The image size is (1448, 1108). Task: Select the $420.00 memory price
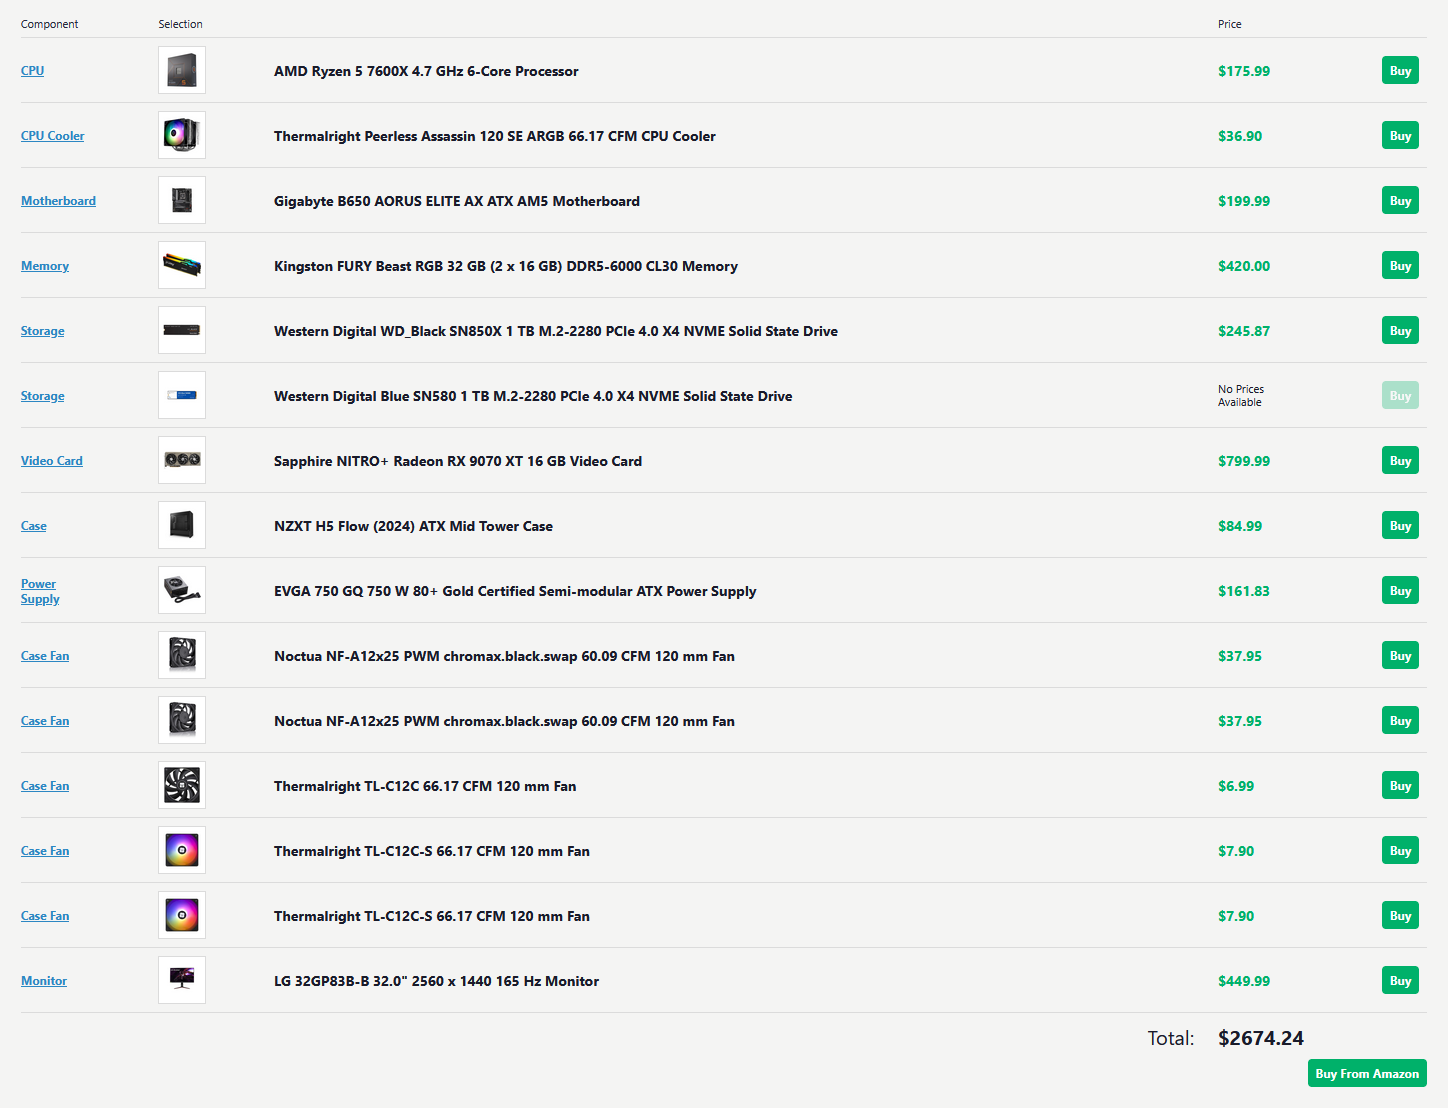[1244, 266]
